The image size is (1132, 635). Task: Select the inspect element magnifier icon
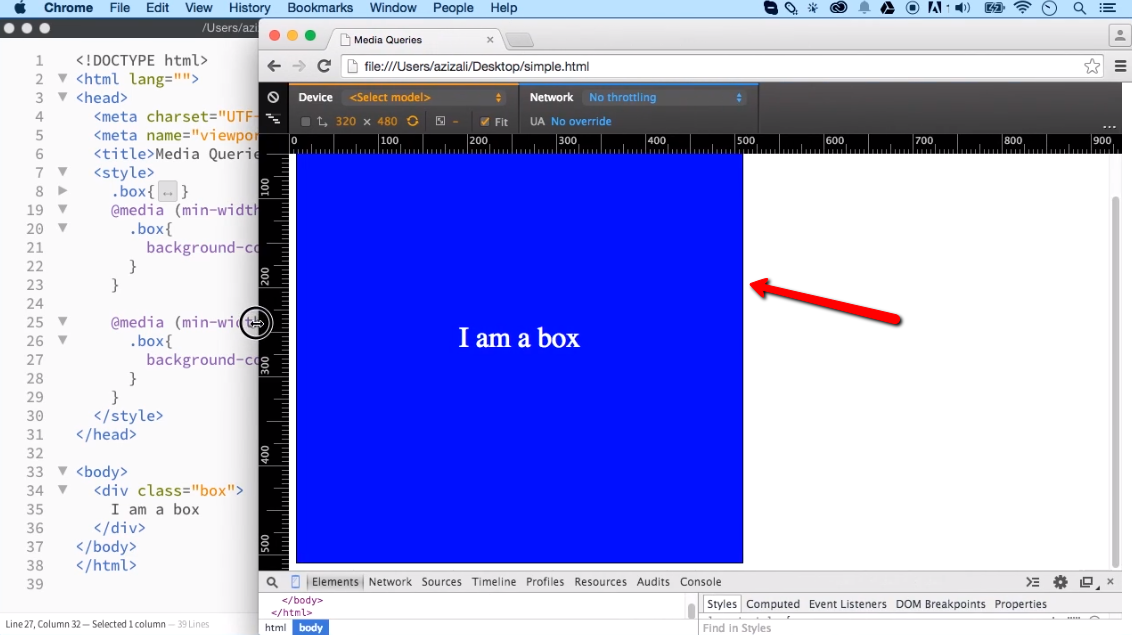[271, 581]
